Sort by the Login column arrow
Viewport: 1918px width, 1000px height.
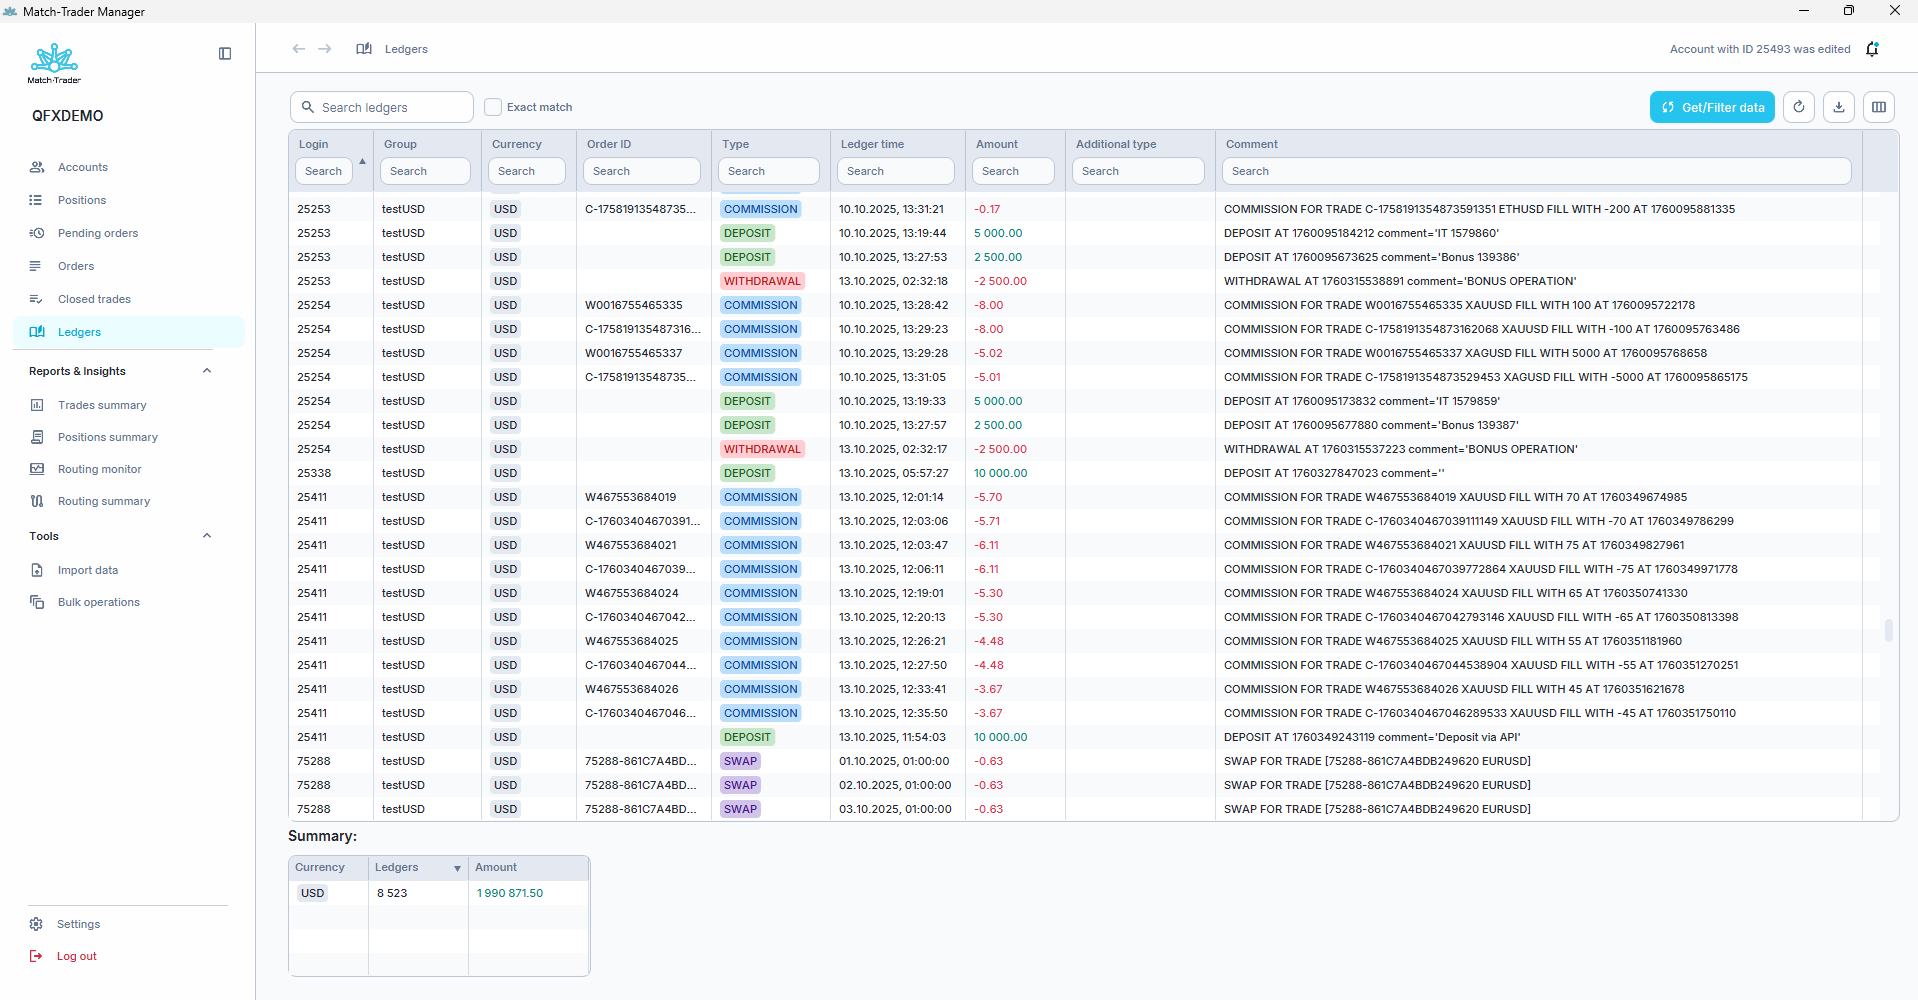click(x=362, y=161)
